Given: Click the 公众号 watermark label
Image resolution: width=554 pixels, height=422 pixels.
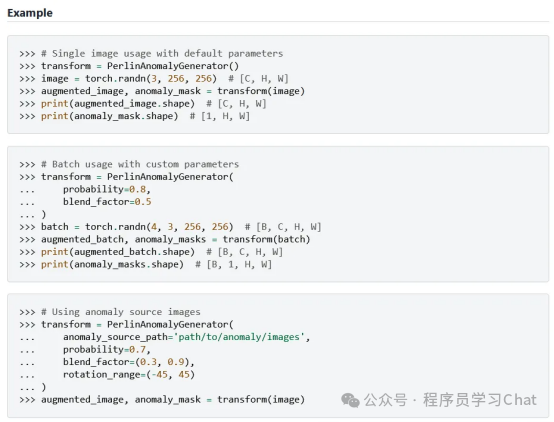Looking at the screenshot, I should coord(385,400).
